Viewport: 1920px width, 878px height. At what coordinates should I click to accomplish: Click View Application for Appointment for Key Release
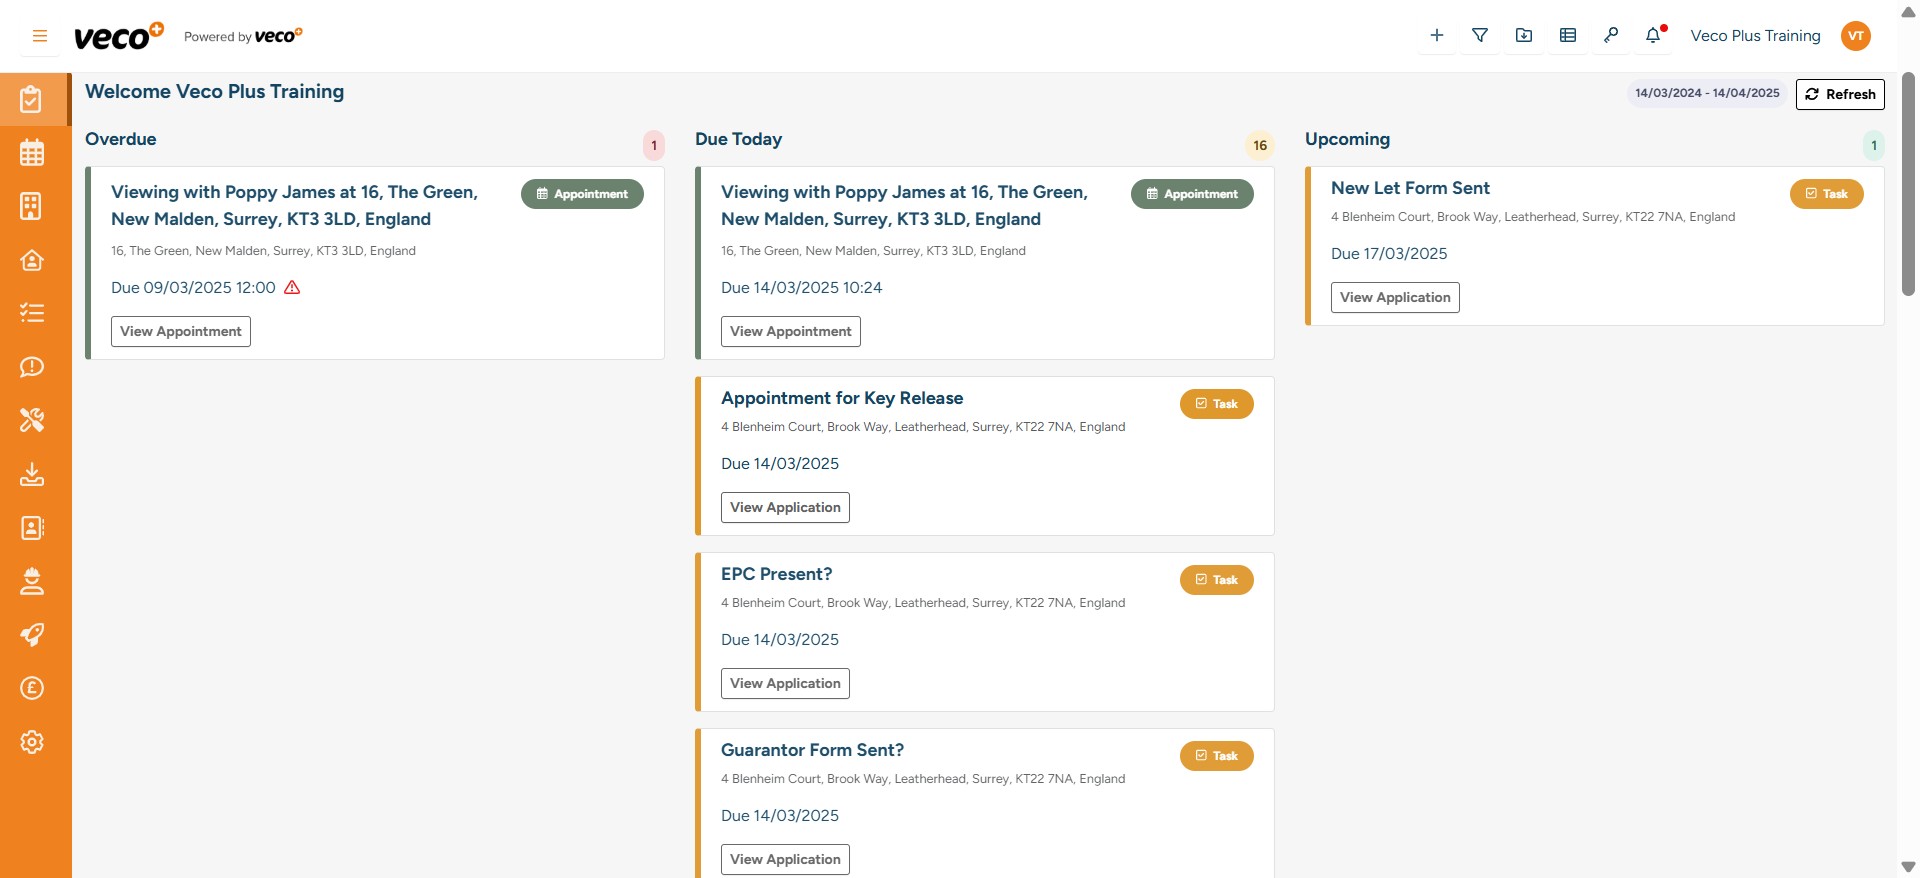pyautogui.click(x=785, y=507)
